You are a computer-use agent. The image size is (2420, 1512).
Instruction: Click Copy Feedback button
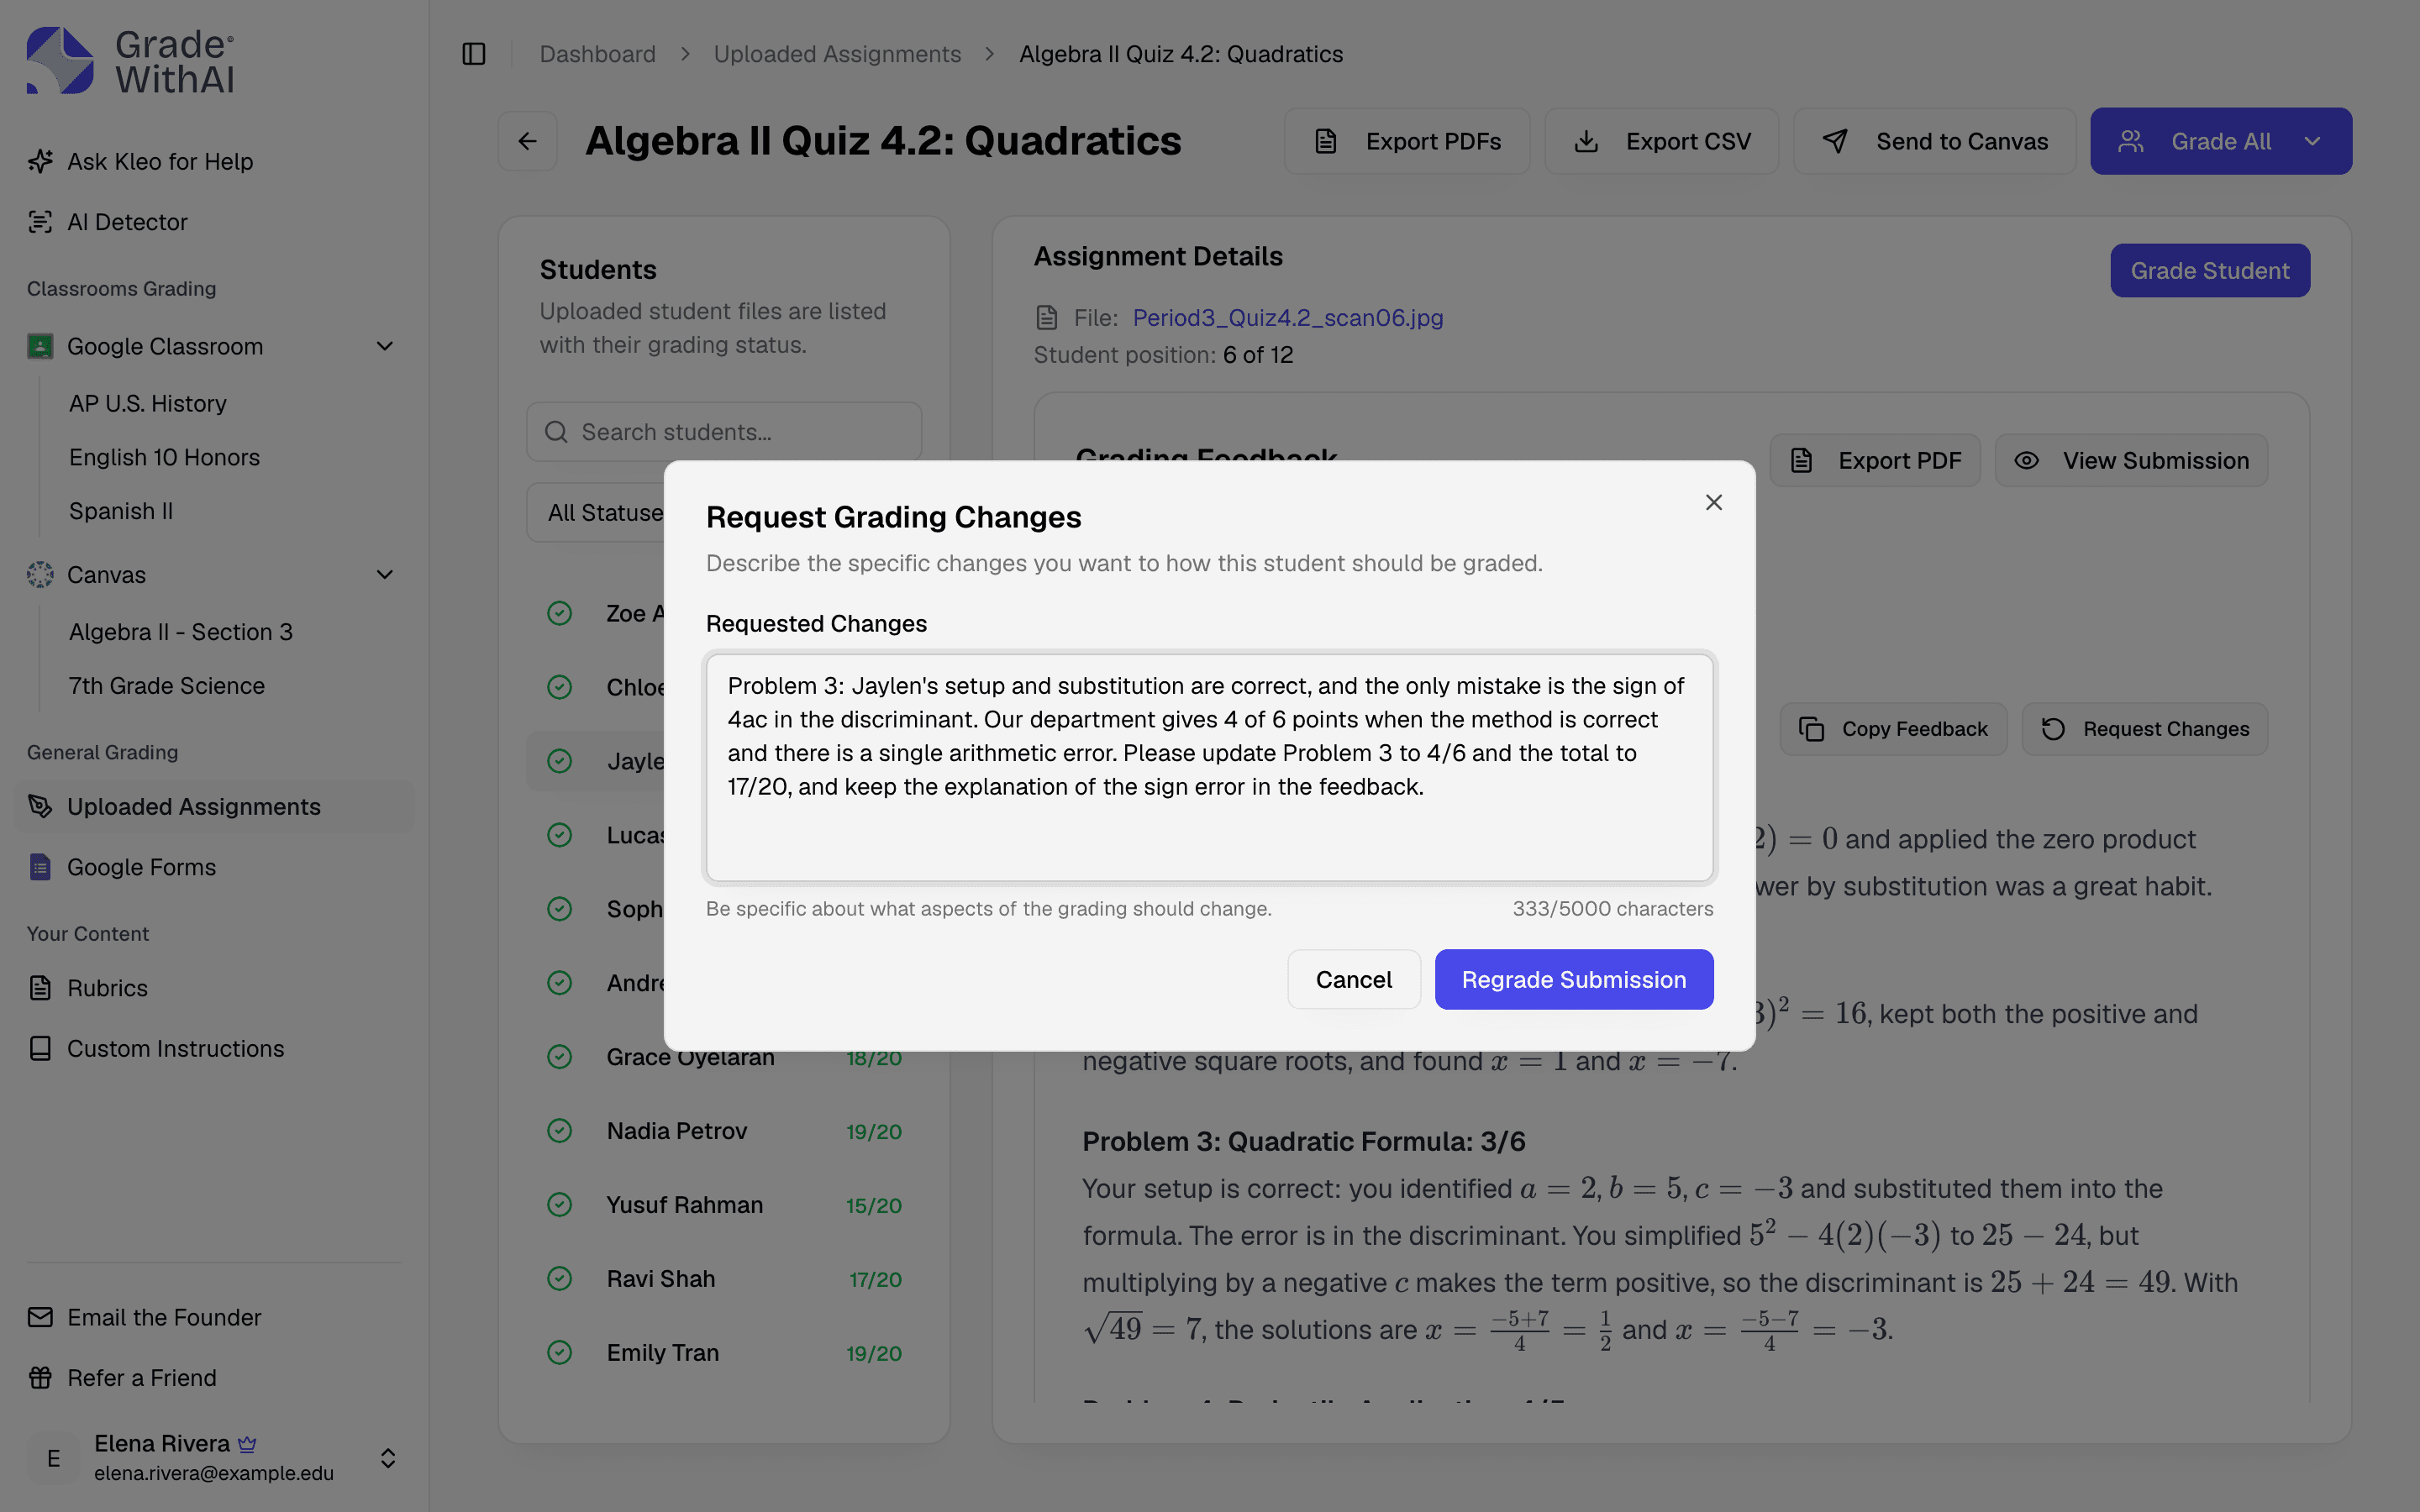pos(1893,729)
